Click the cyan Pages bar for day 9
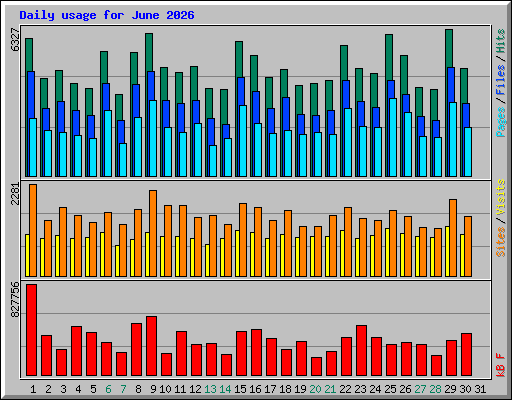Image resolution: width=512 pixels, height=400 pixels. click(x=153, y=138)
